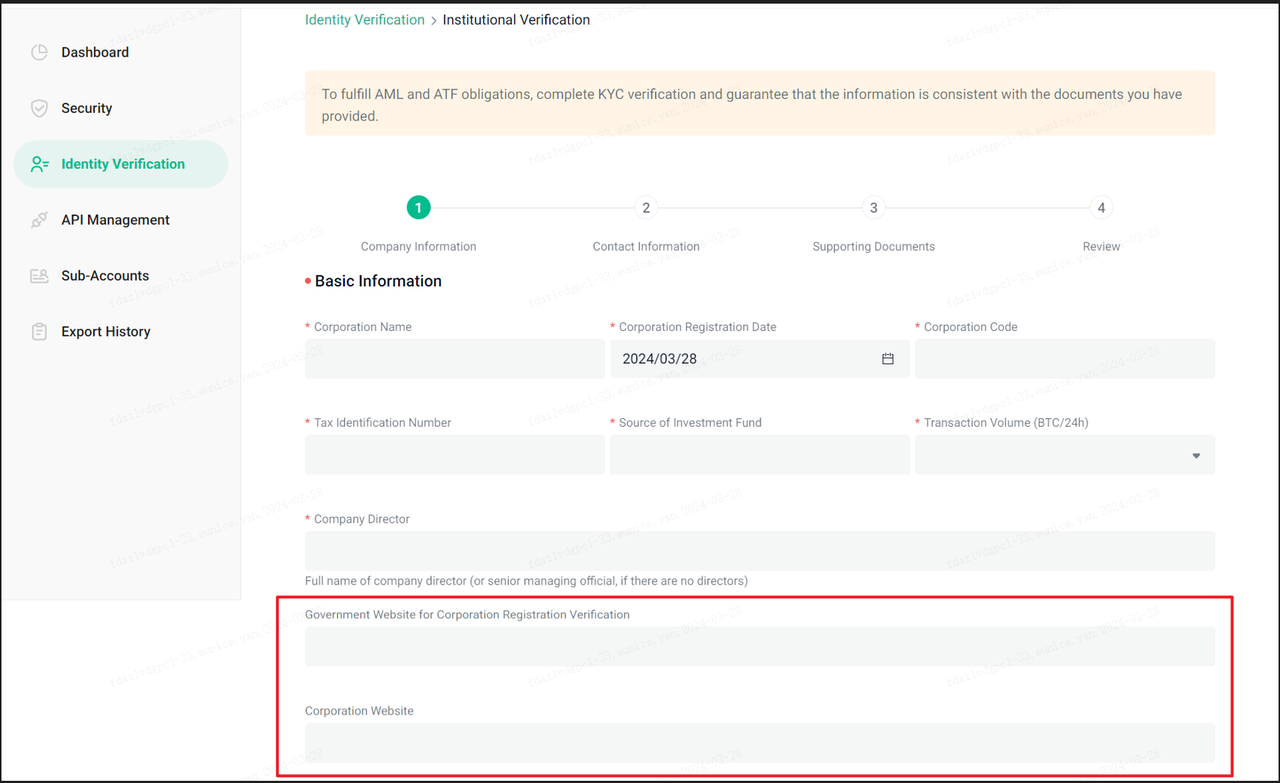
Task: Go to Sub-Accounts in the sidebar
Action: coord(105,276)
